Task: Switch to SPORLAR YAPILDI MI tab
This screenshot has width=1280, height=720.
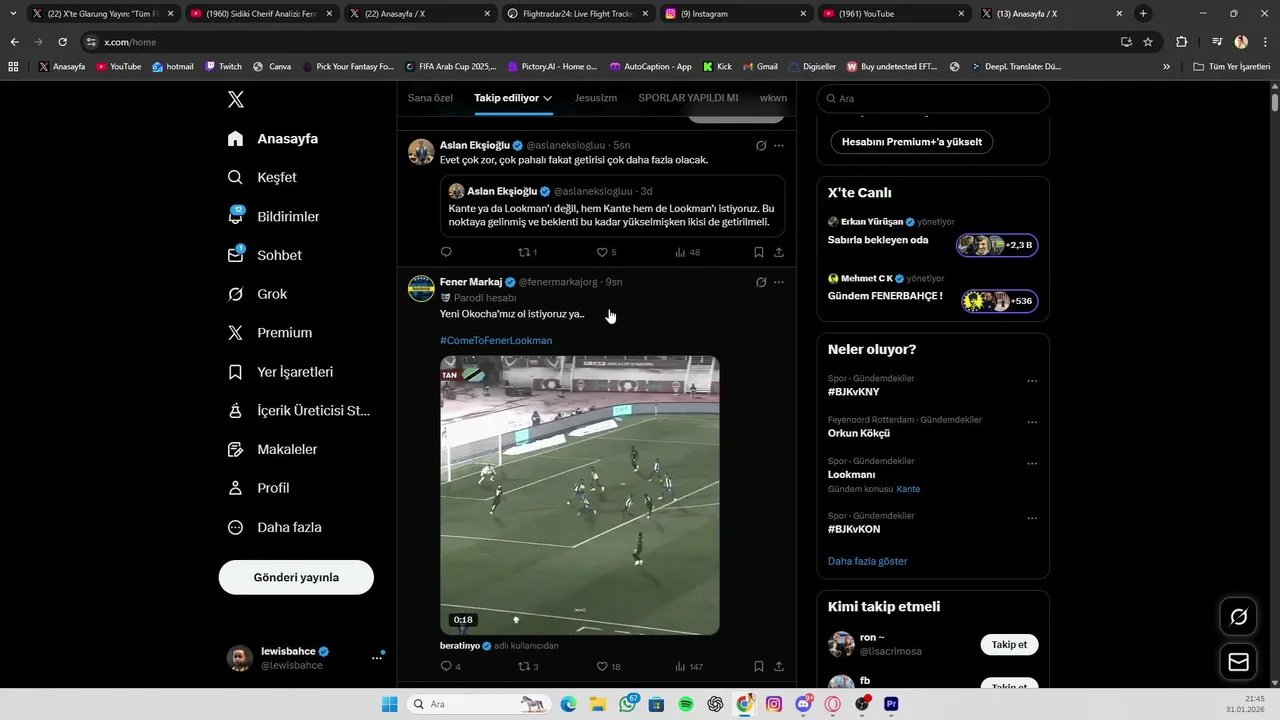Action: [688, 98]
